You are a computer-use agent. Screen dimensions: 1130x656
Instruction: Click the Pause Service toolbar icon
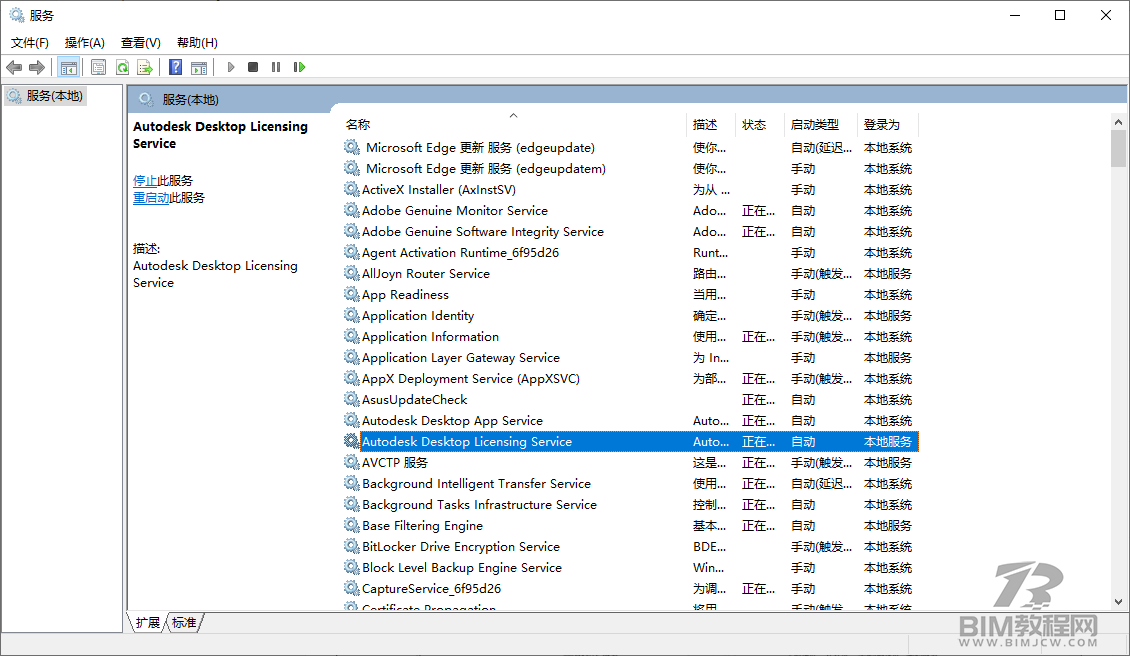pyautogui.click(x=276, y=67)
